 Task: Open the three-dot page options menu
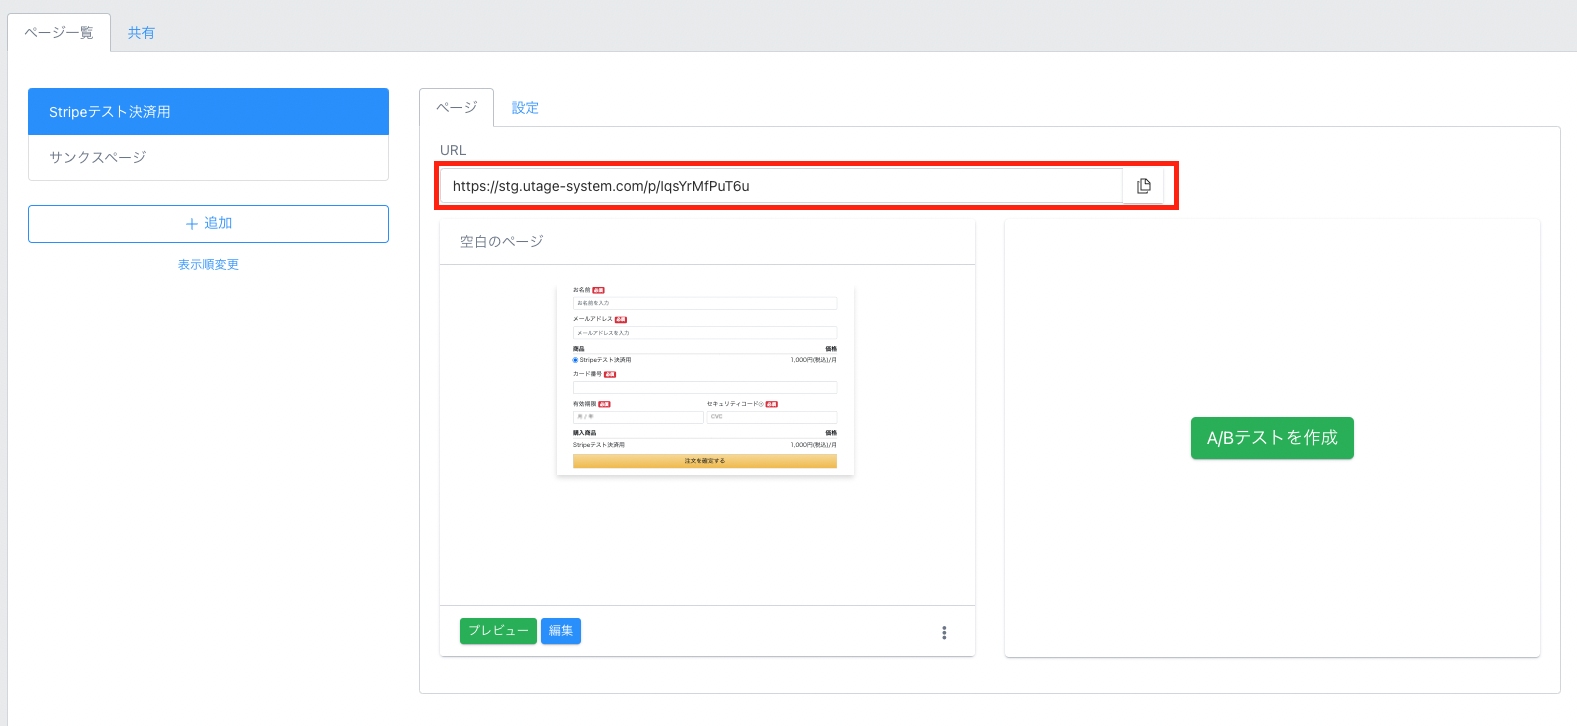tap(944, 632)
